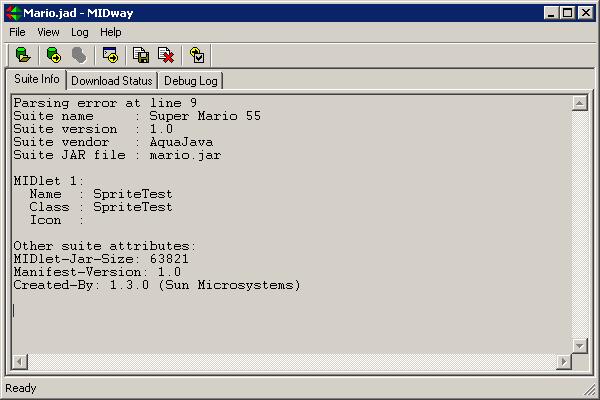Click the 'Manifest-Version: 1.0' line
This screenshot has height=400, width=600.
point(97,272)
